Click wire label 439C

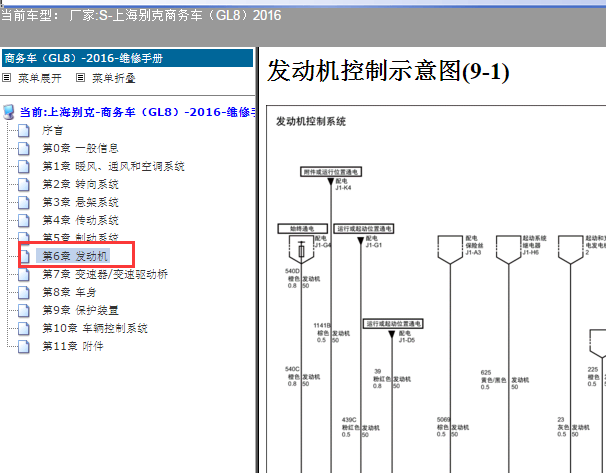coord(349,420)
